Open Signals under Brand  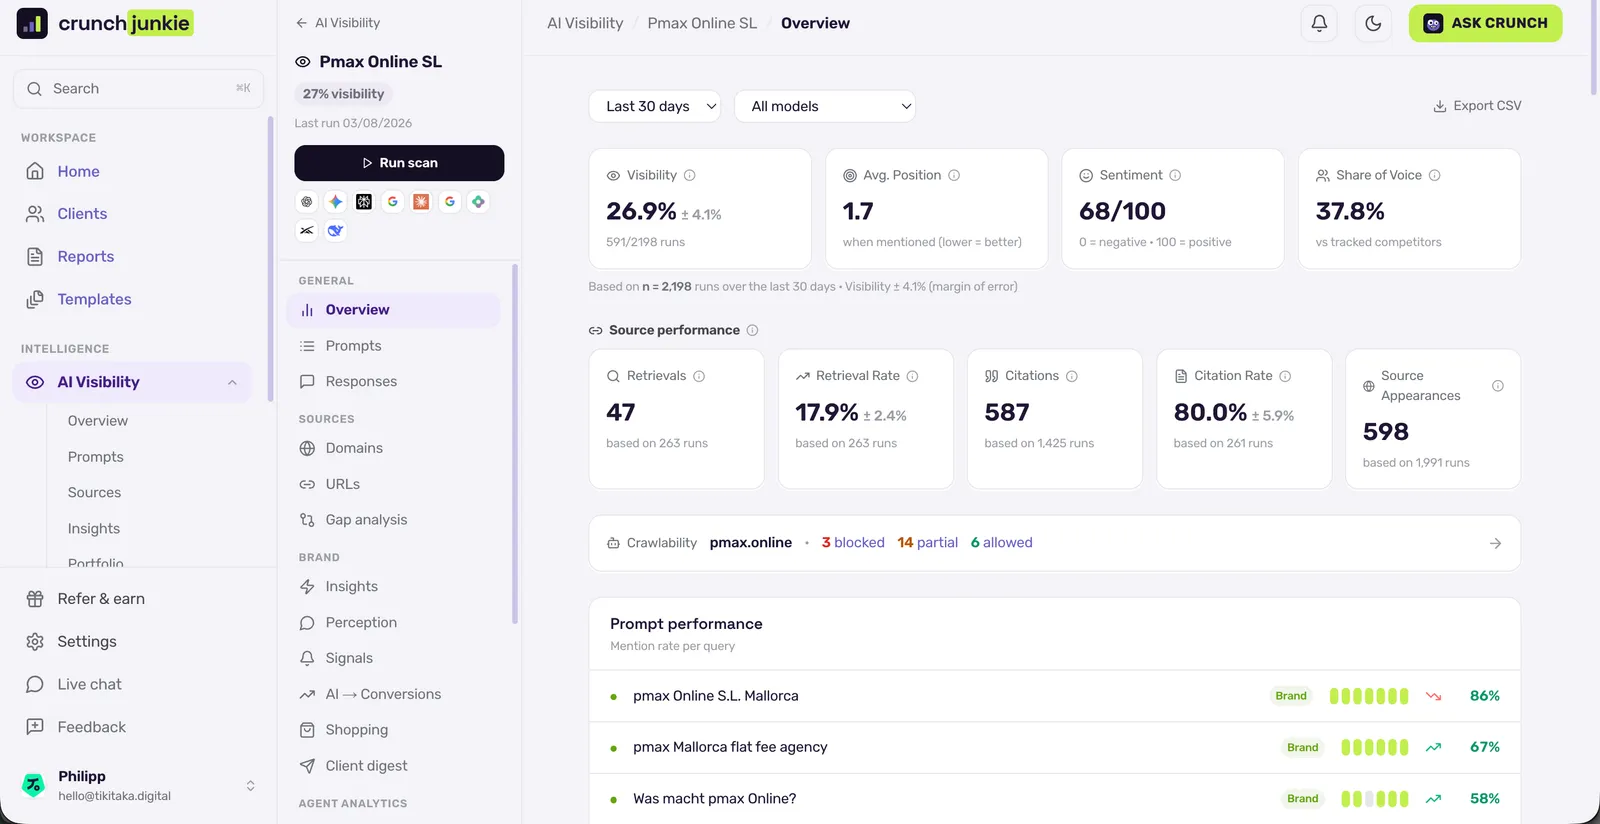click(349, 658)
